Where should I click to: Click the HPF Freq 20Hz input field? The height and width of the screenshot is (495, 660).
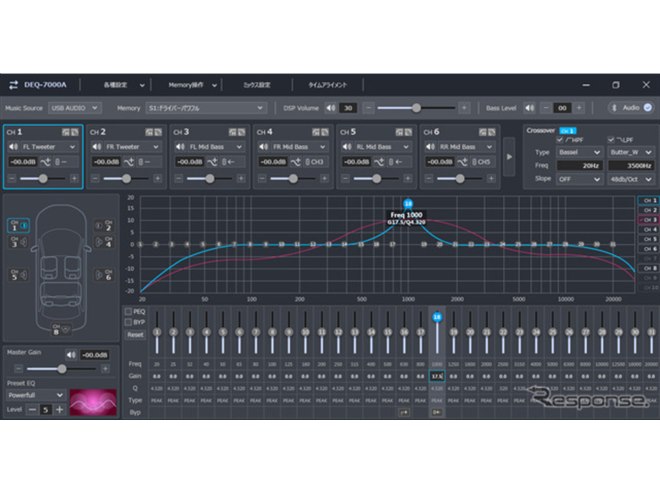tap(580, 166)
